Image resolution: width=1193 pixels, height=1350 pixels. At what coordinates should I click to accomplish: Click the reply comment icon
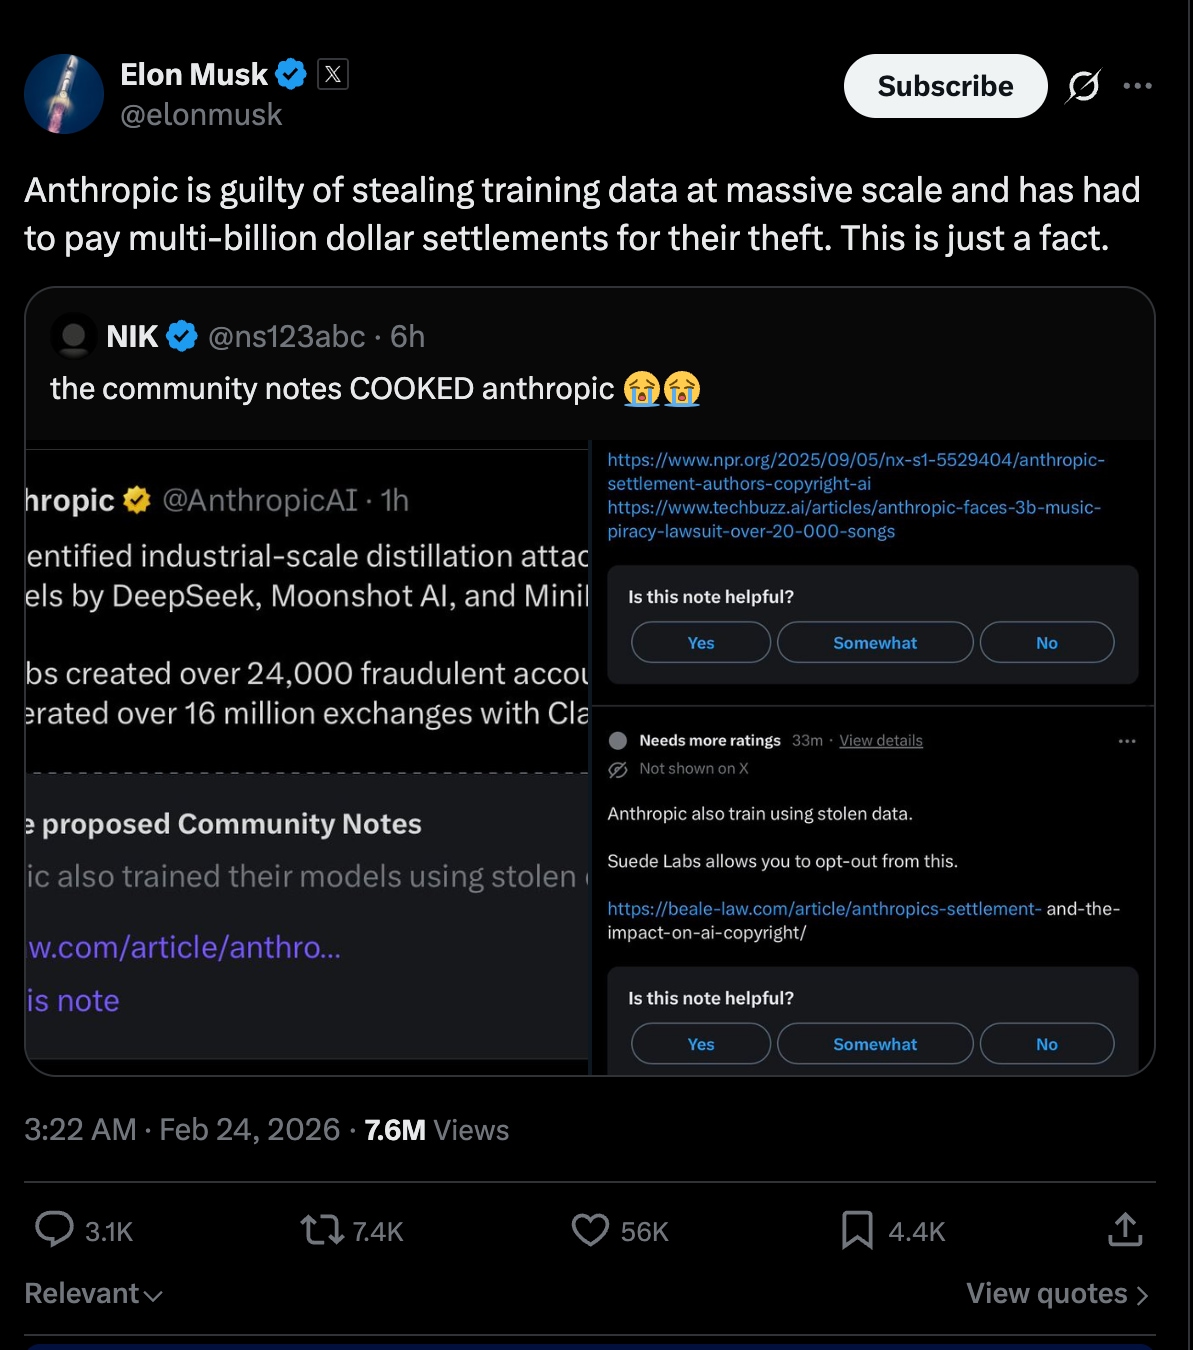click(x=55, y=1229)
